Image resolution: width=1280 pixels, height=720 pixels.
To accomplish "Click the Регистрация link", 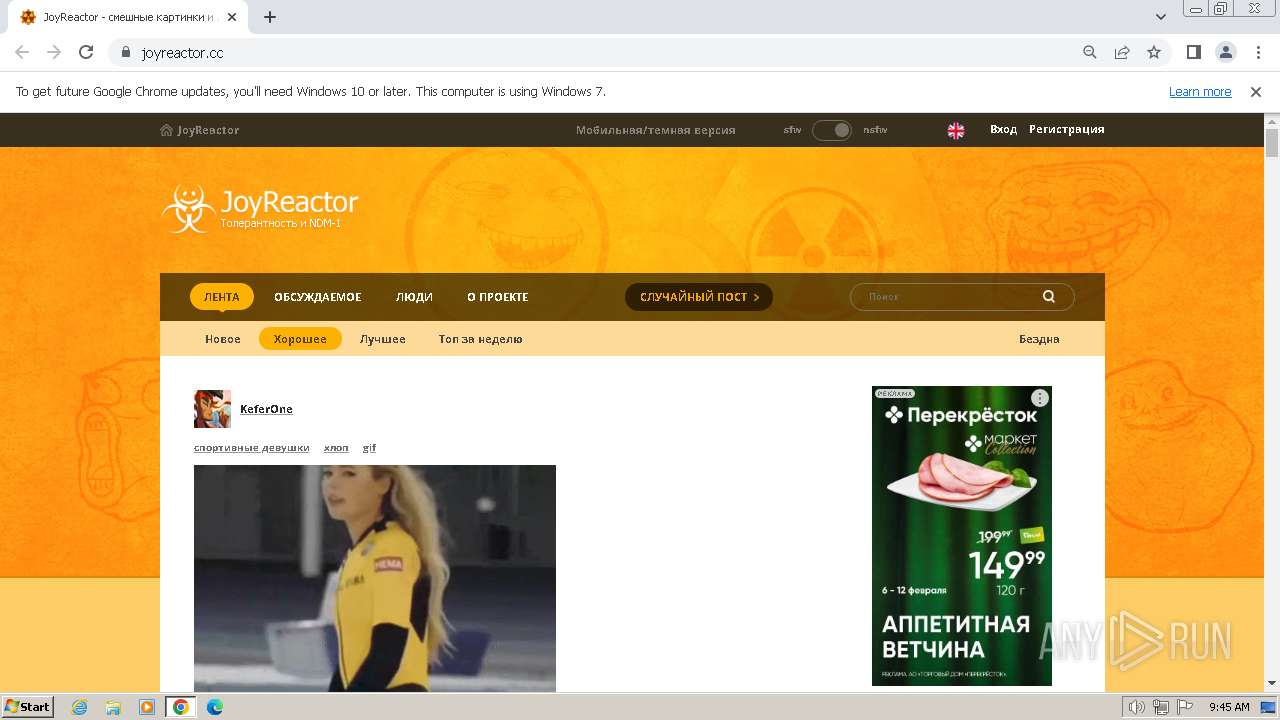I will point(1067,130).
